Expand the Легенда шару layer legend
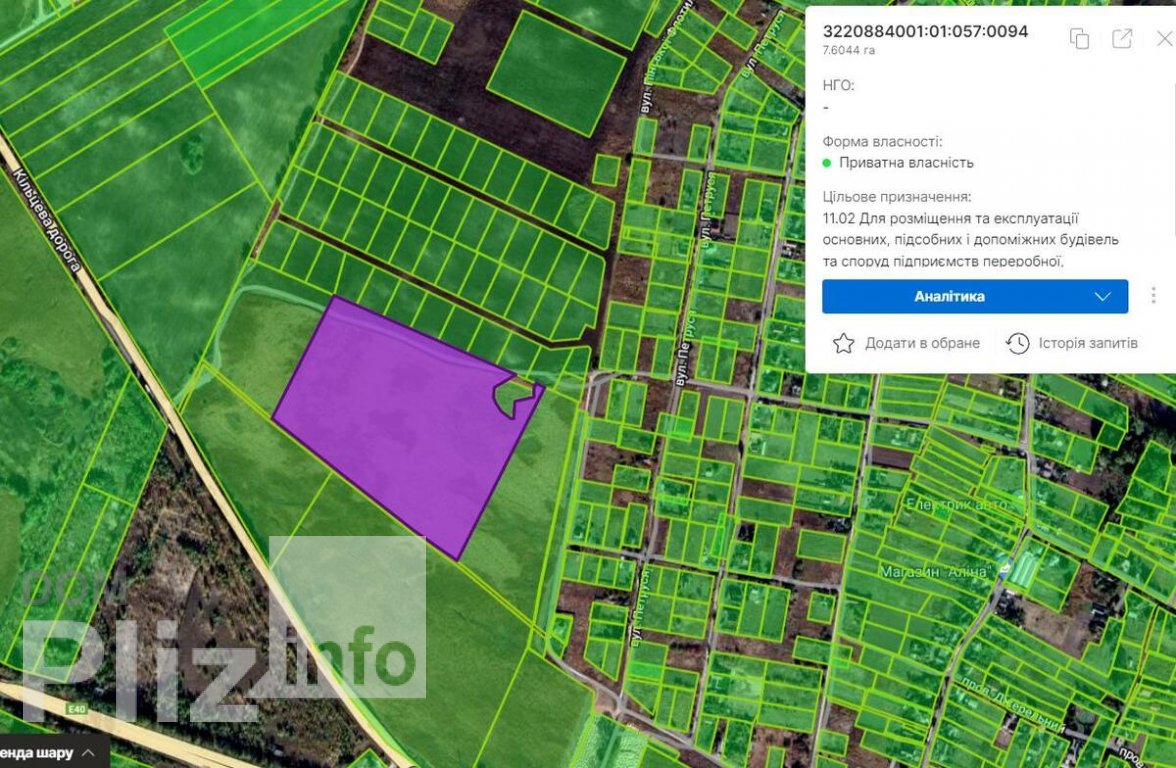The height and width of the screenshot is (768, 1176). point(50,753)
